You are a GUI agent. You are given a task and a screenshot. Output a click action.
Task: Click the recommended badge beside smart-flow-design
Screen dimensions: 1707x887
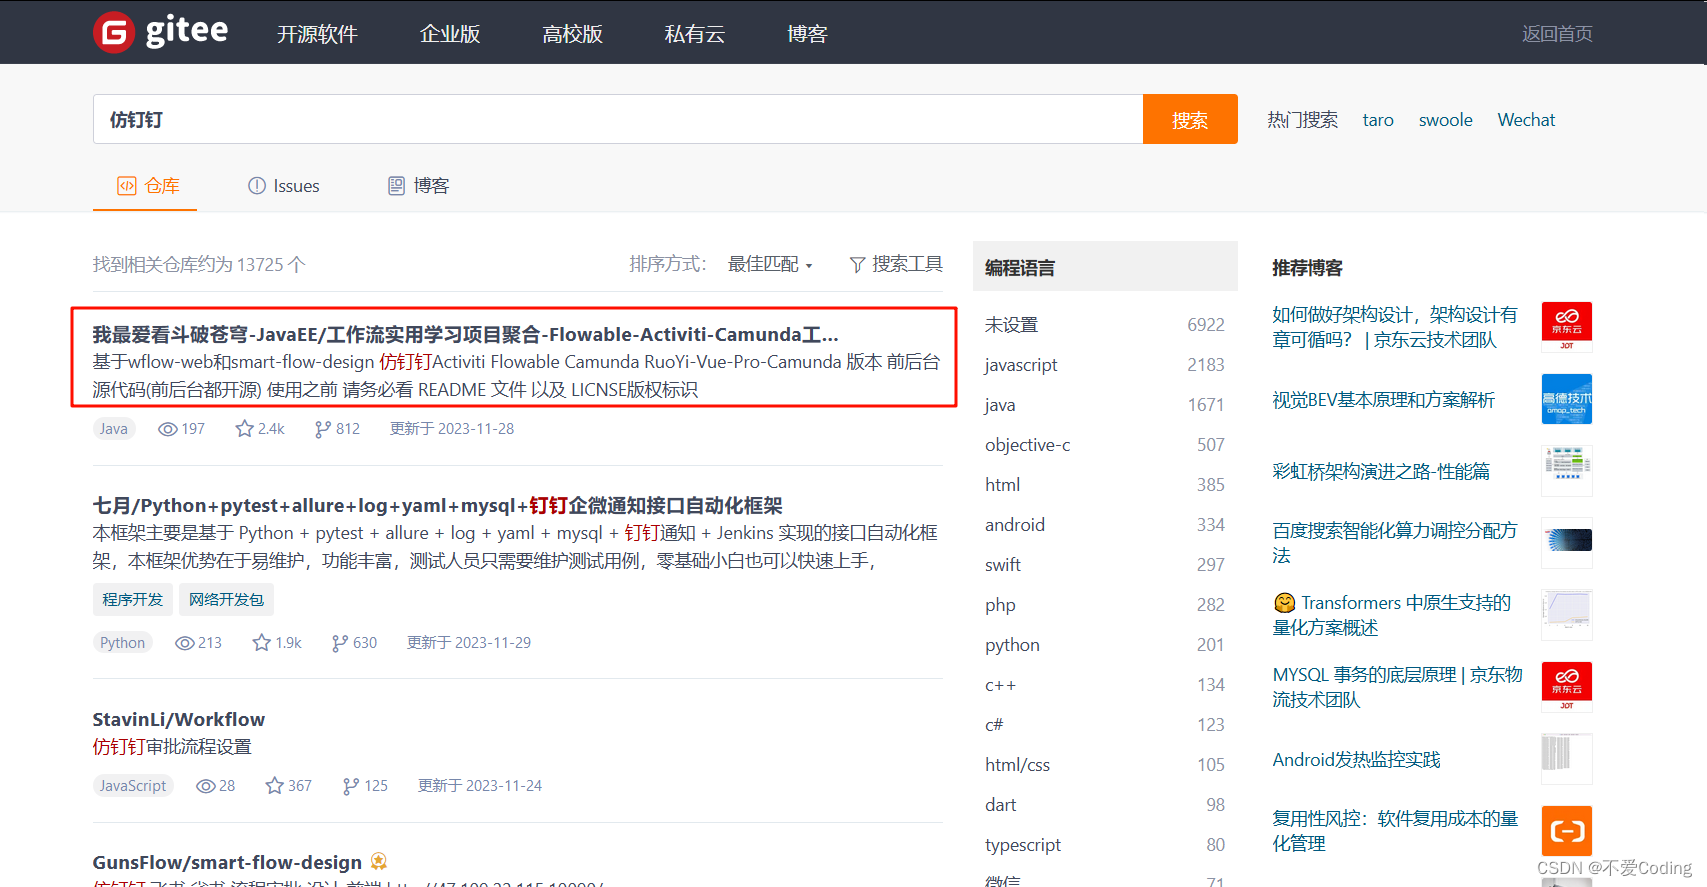(x=379, y=861)
